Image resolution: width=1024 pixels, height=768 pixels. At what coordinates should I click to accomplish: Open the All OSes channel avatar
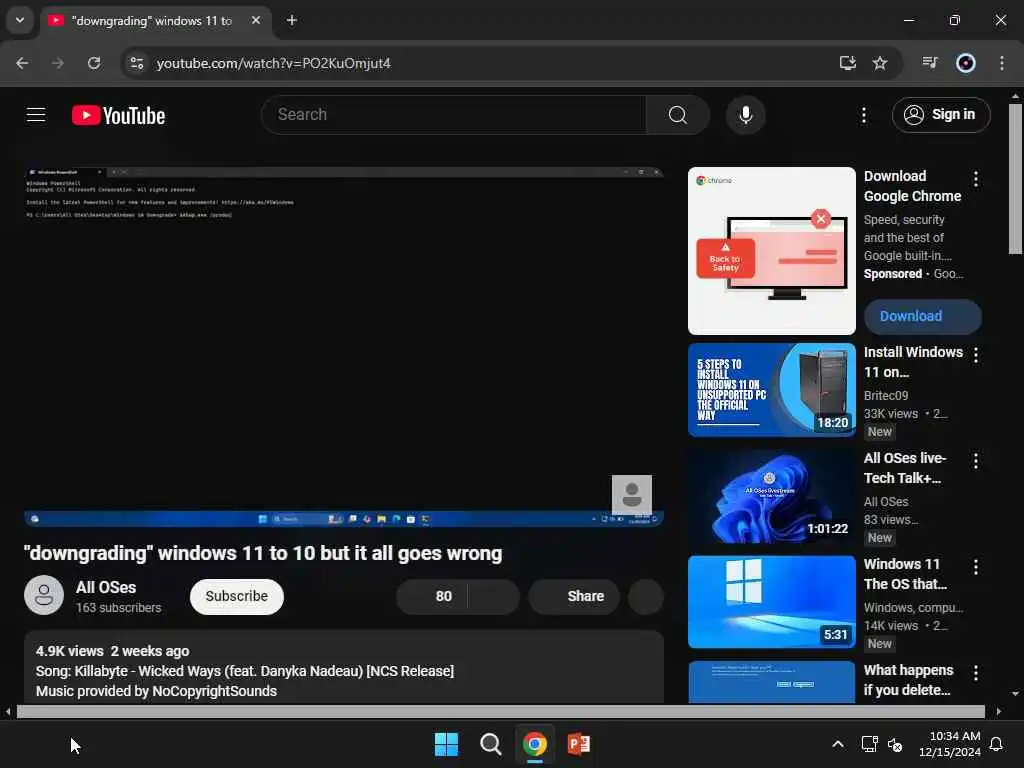coord(44,595)
